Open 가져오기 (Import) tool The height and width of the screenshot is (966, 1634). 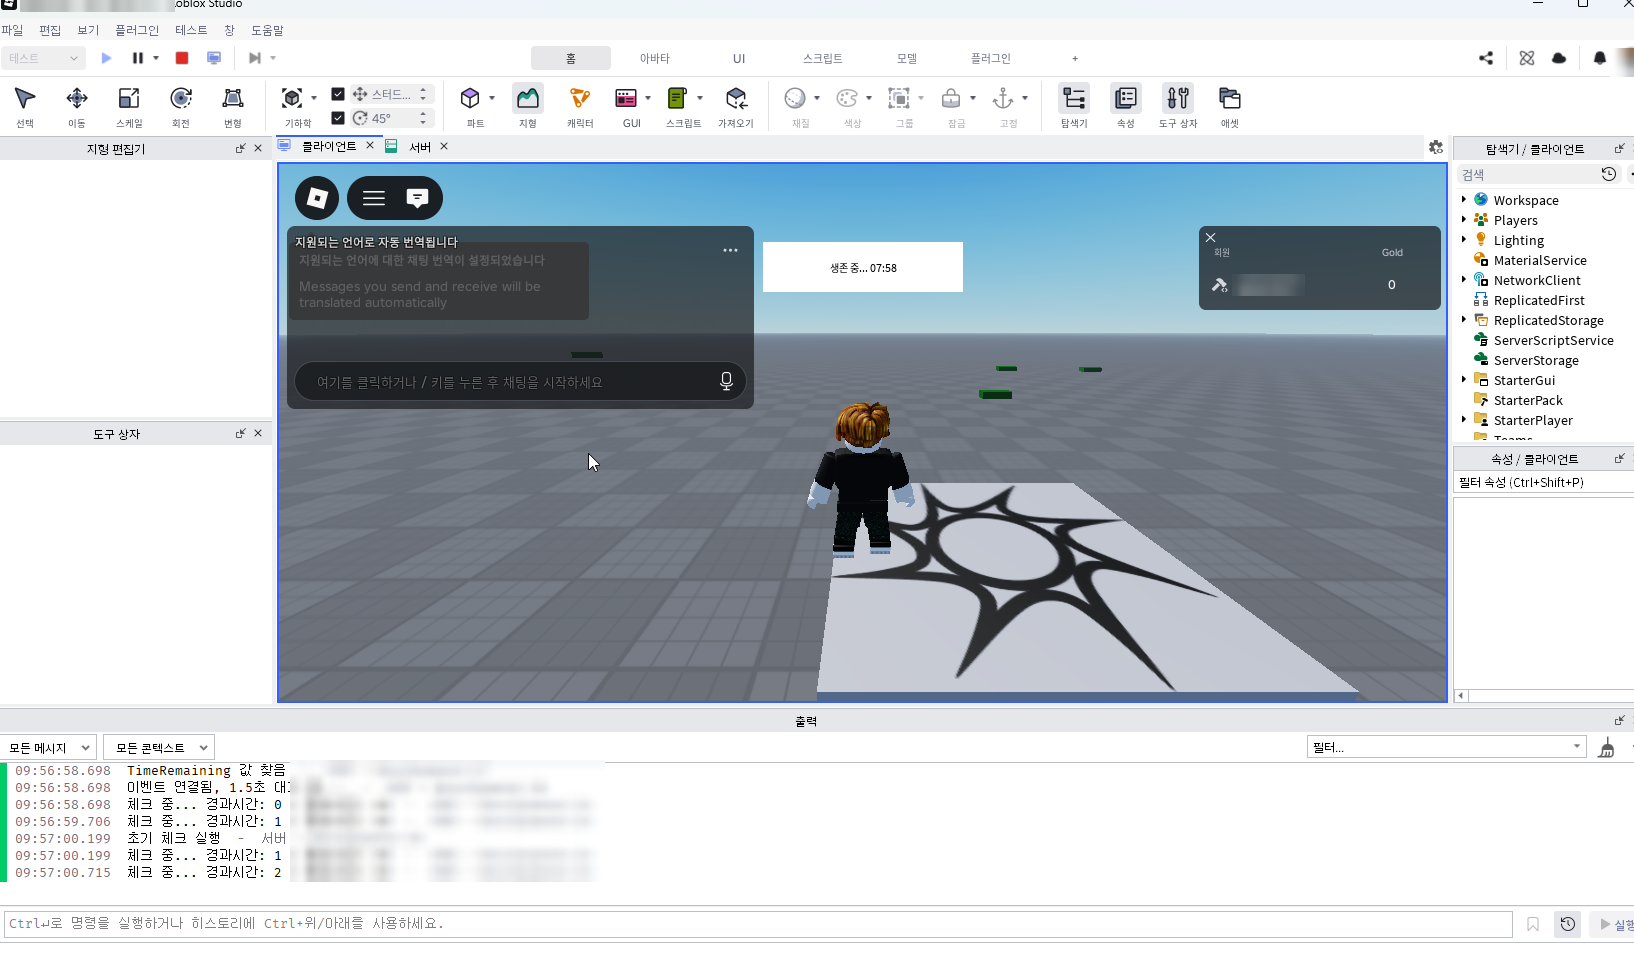[736, 106]
